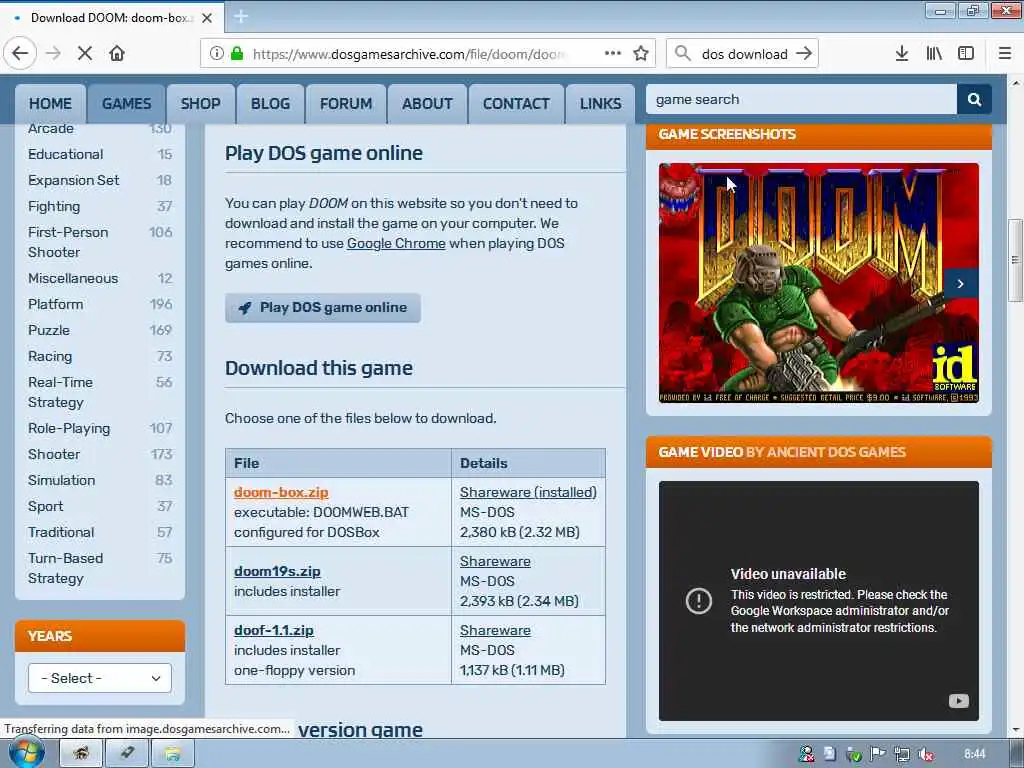
Task: Expand the Years Select dropdown
Action: tap(100, 678)
